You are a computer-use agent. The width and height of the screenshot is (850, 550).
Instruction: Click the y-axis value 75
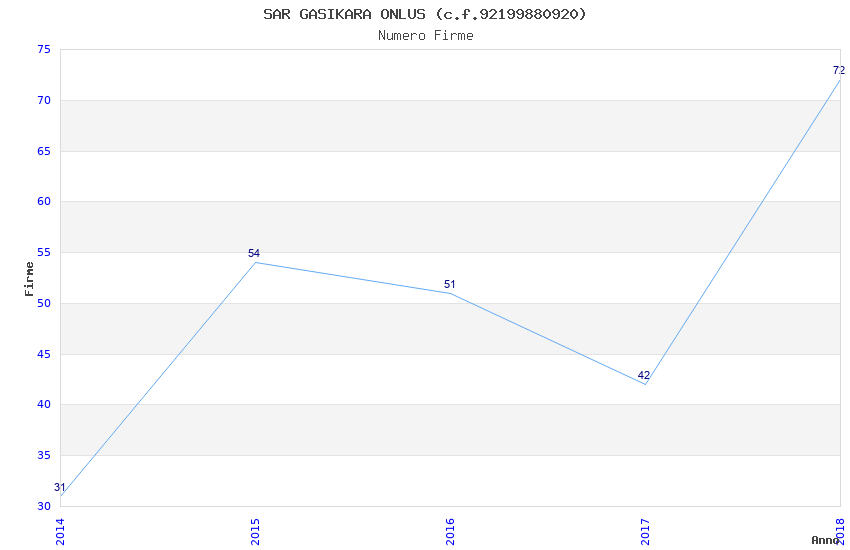44,49
